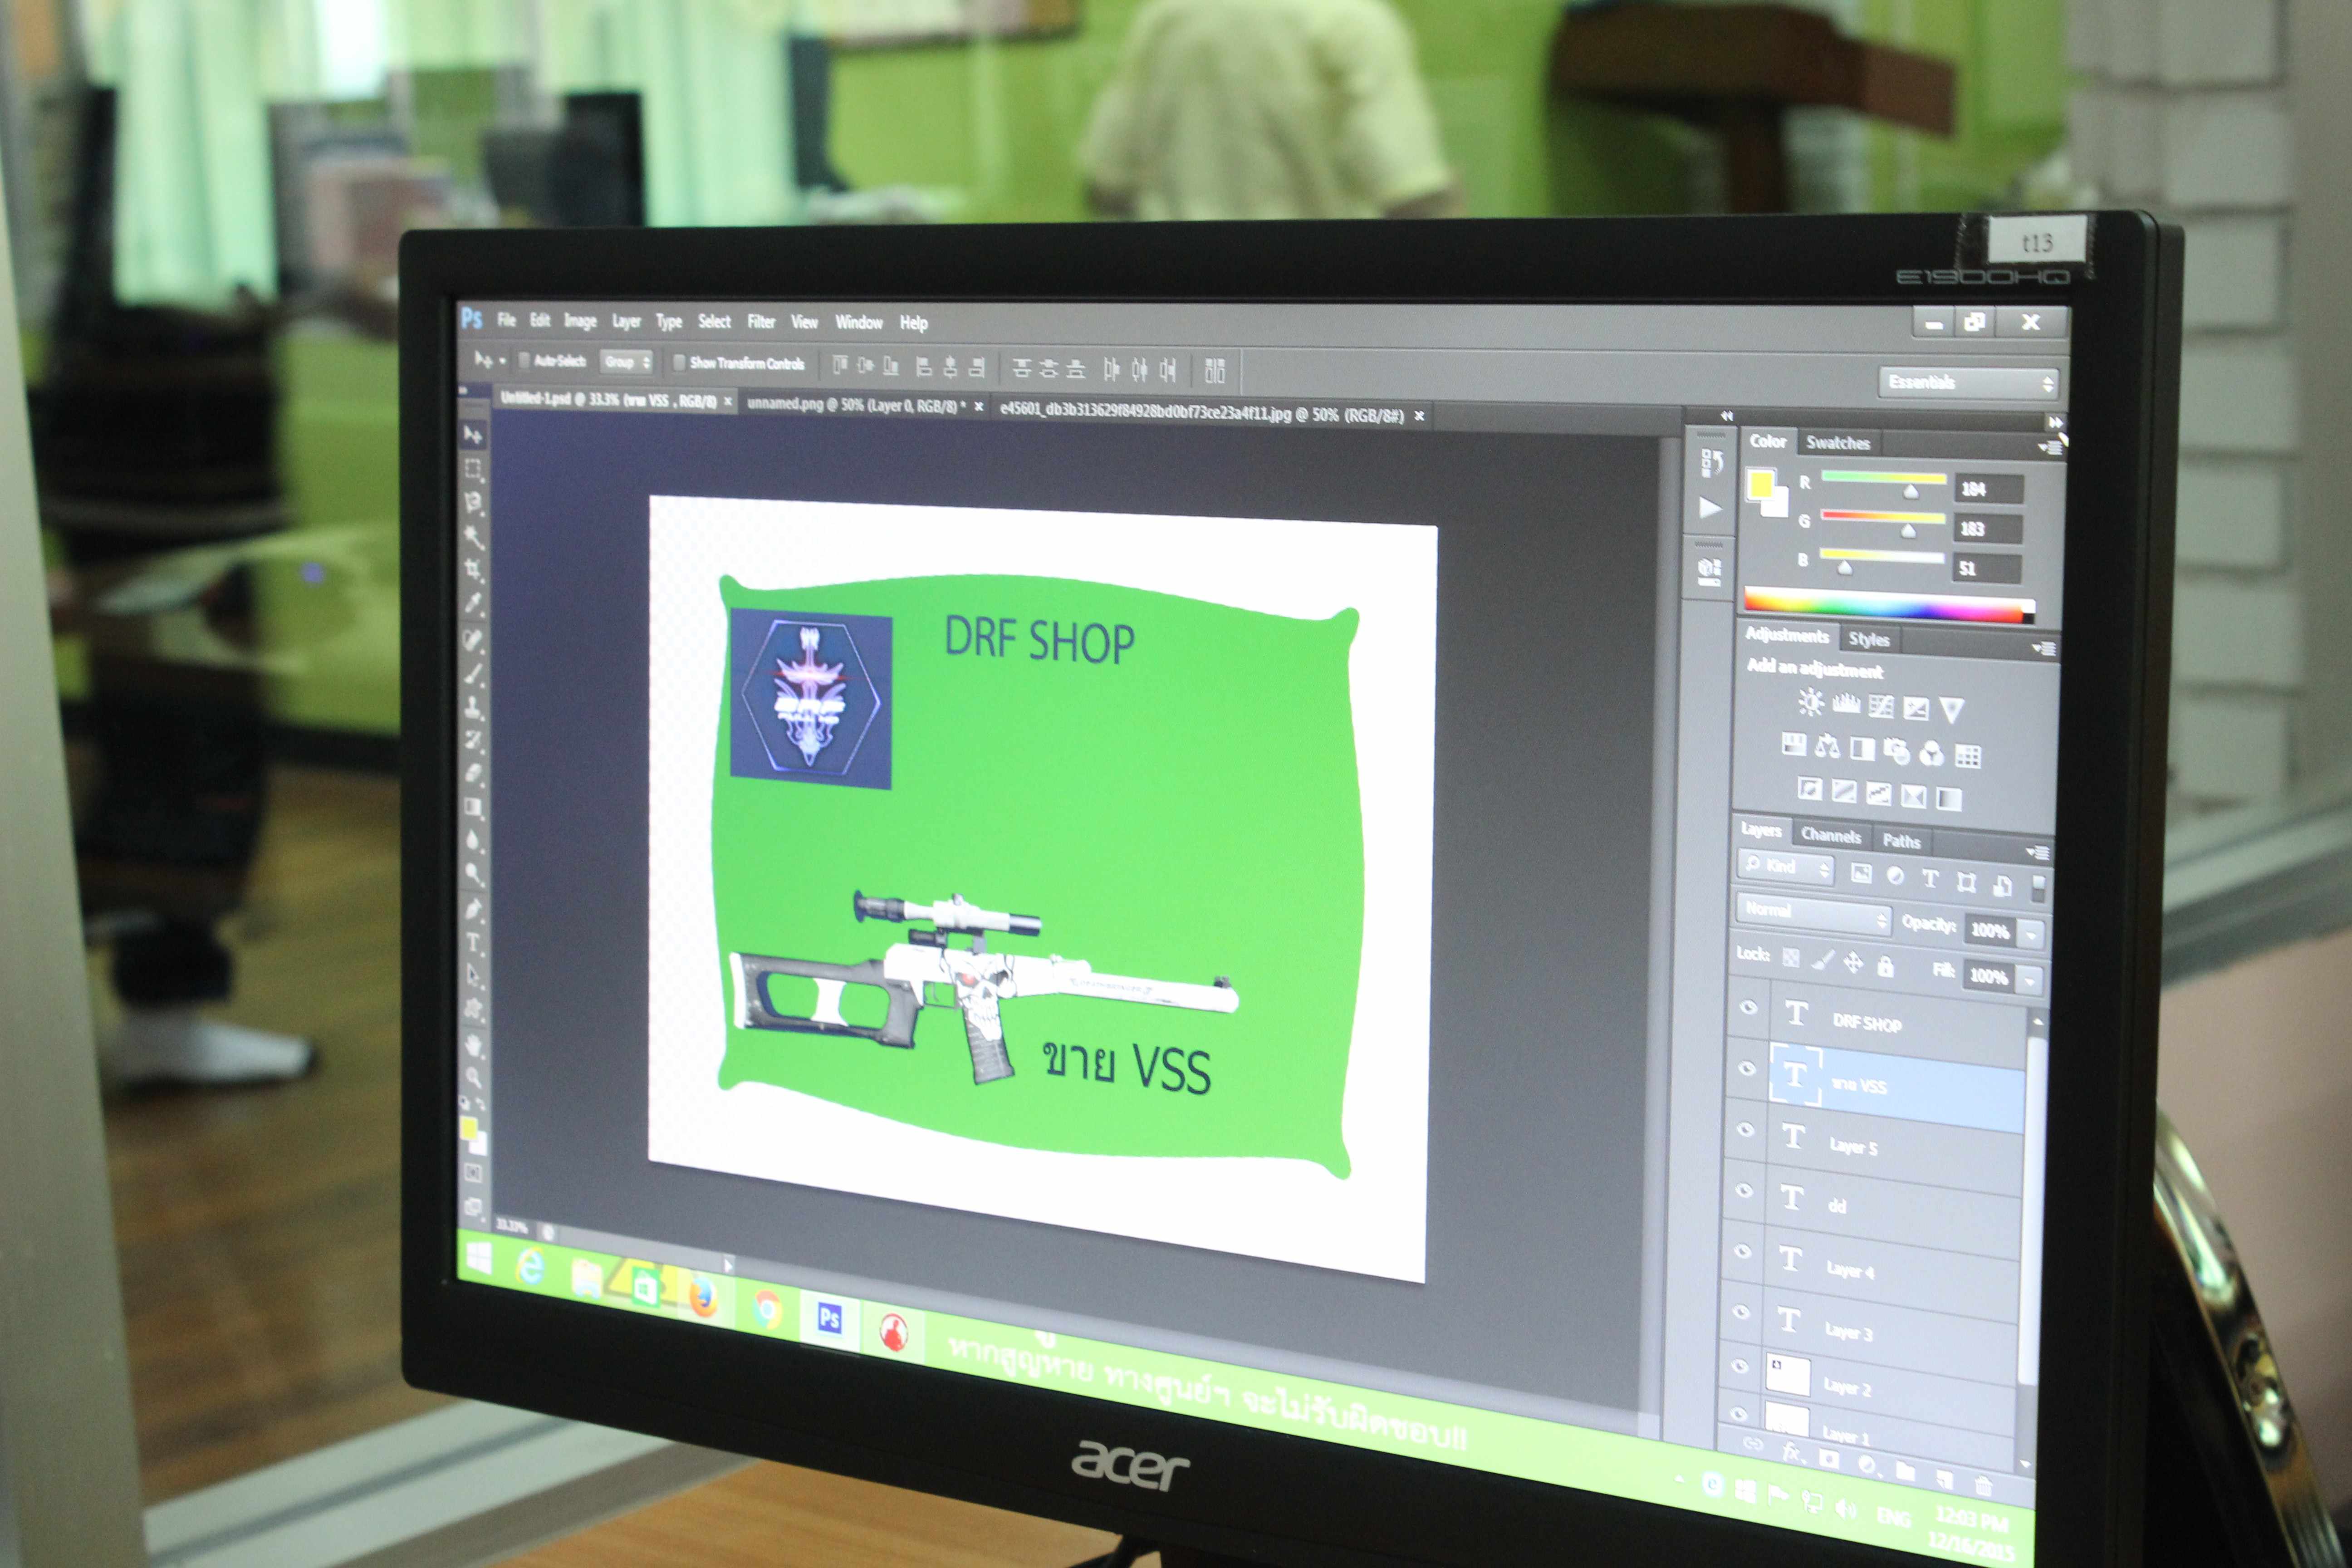
Task: Select the Horizontal Type tool
Action: (473, 942)
